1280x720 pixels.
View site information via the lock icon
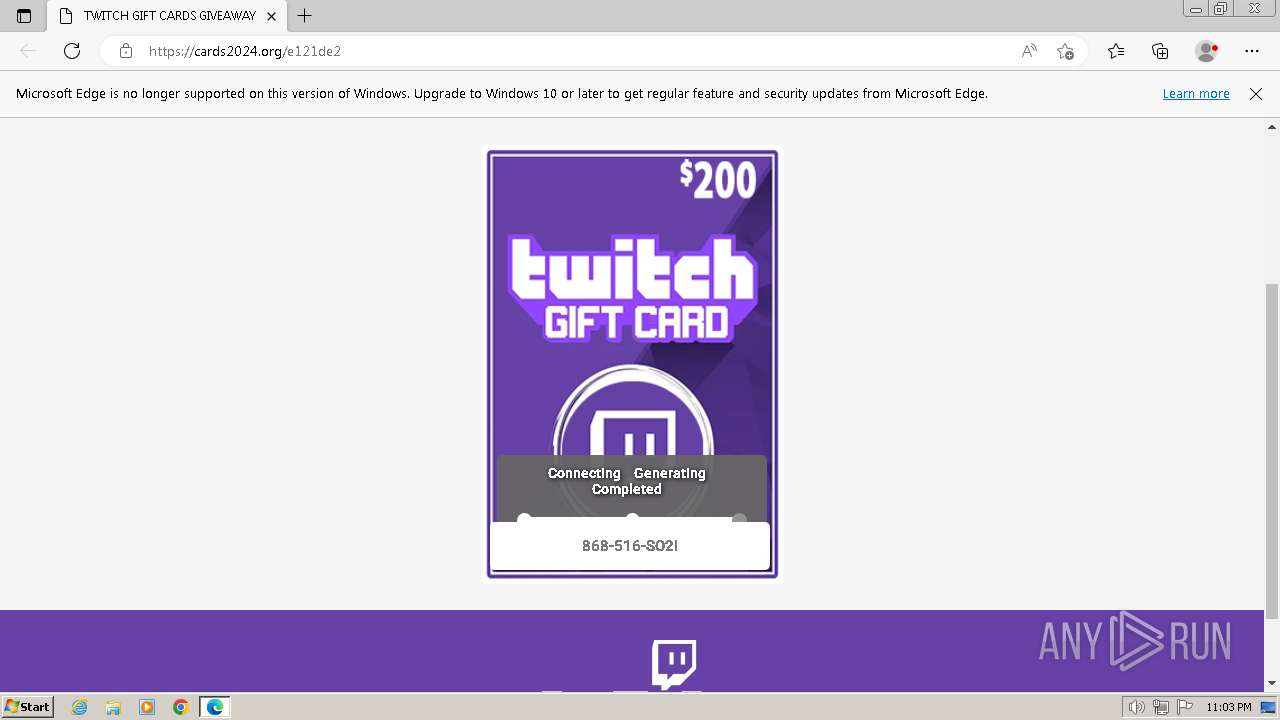126,51
